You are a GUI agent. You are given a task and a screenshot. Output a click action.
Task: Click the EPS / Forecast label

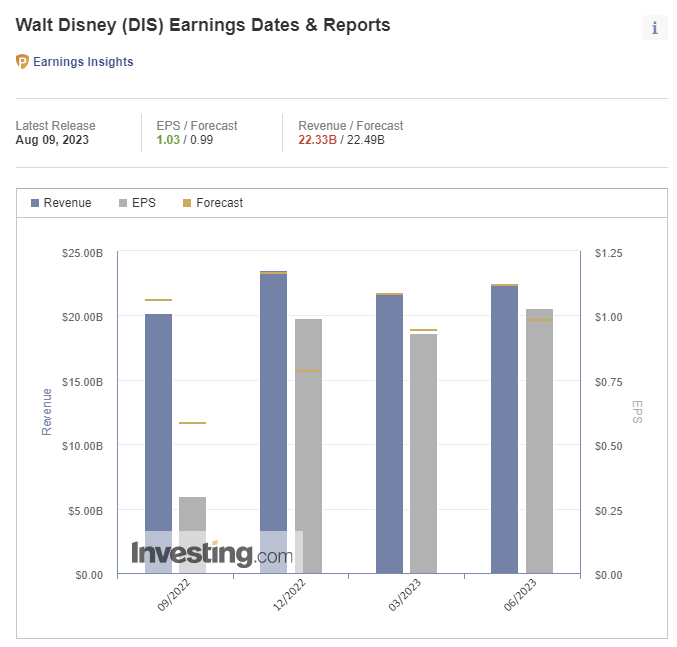coord(197,126)
